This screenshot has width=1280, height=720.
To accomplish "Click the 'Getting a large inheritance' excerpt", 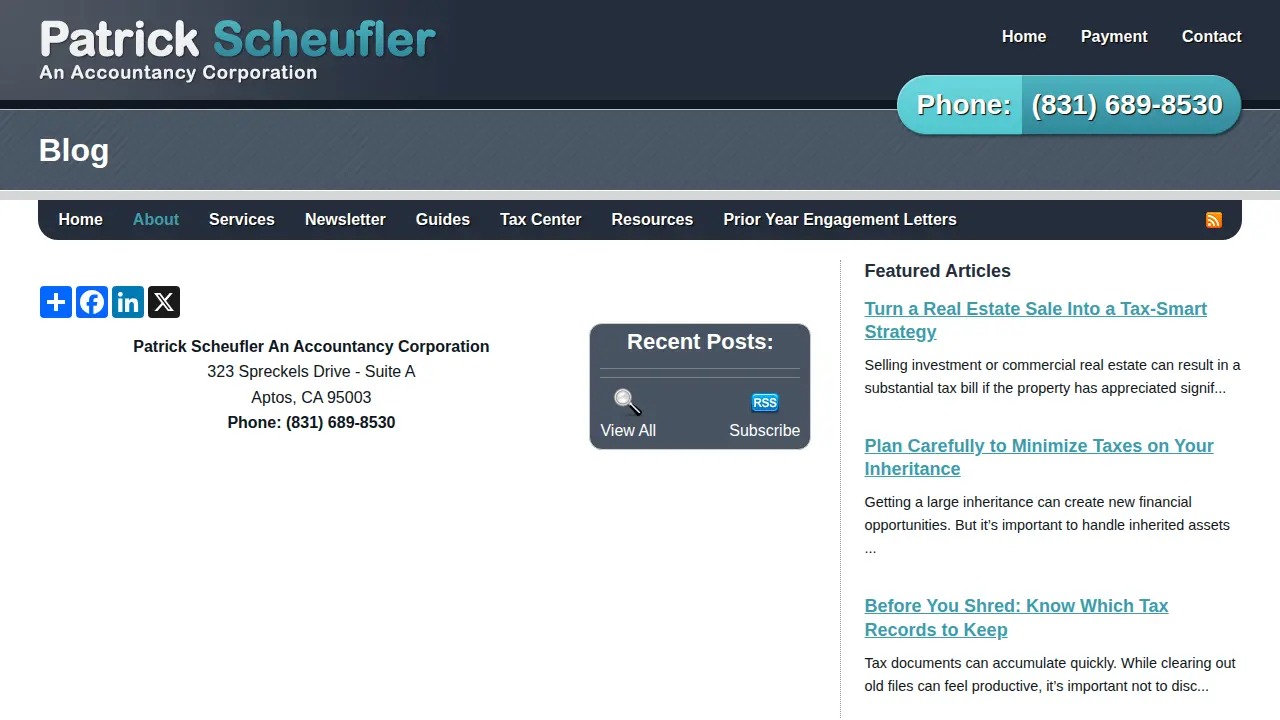I will coord(1048,525).
